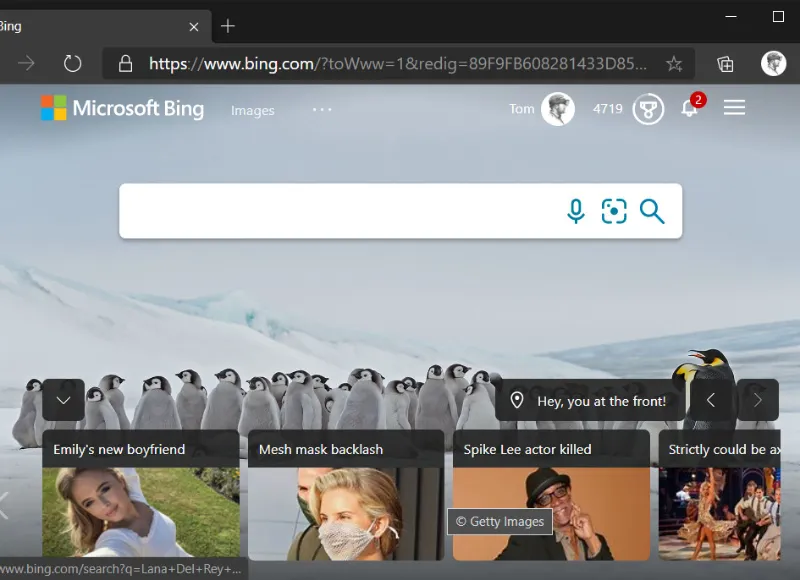The image size is (800, 580).
Task: Switch to Images search
Action: pyautogui.click(x=252, y=110)
